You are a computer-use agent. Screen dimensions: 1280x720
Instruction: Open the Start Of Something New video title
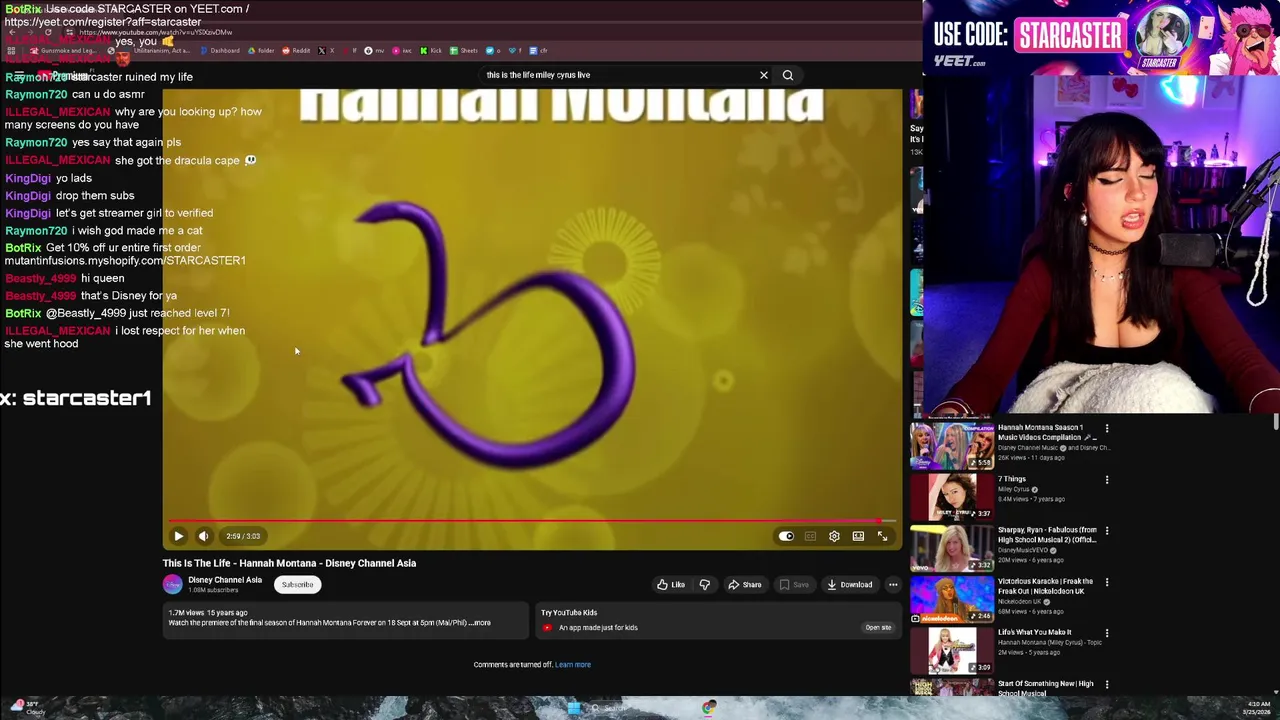(1046, 688)
